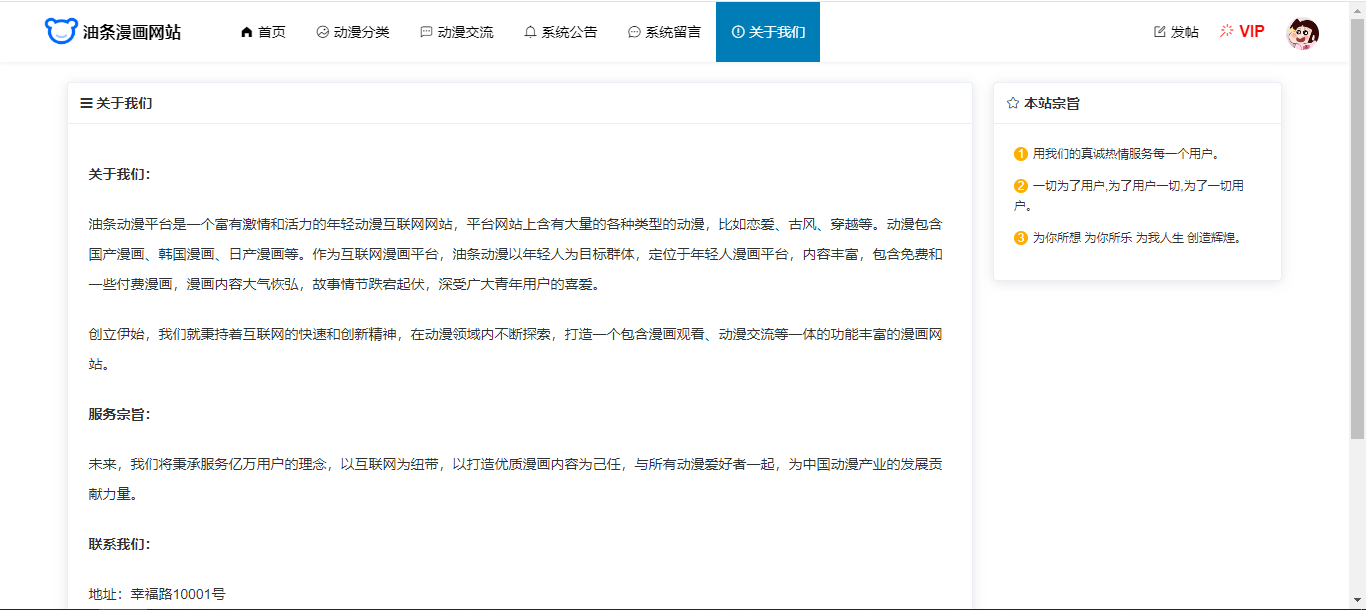Click the orange number 2 badge
Viewport: 1366px width, 610px height.
[1021, 186]
